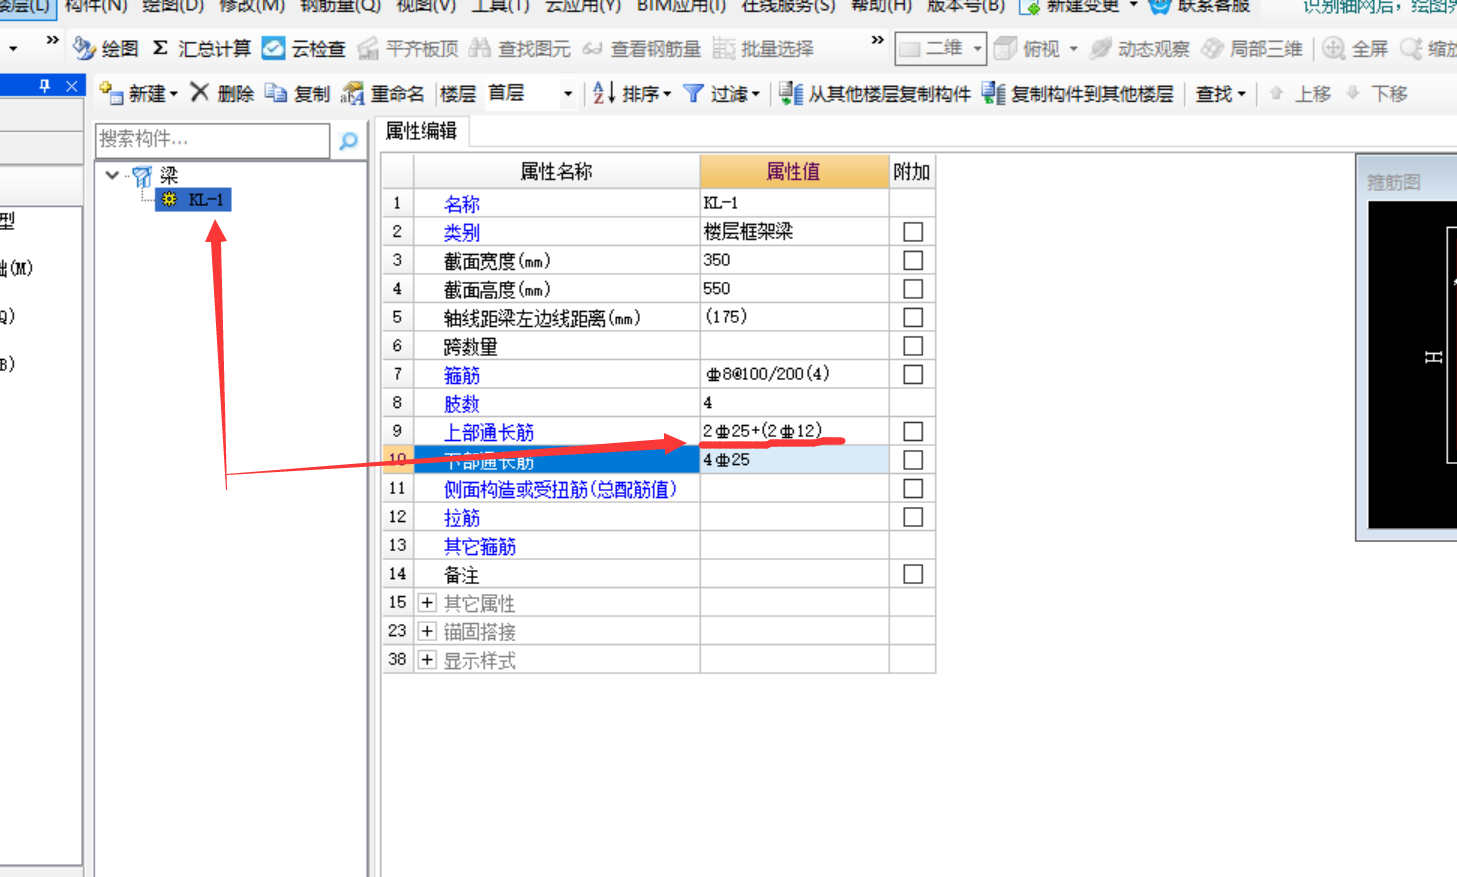Start 云检查 cloud check

tap(304, 48)
